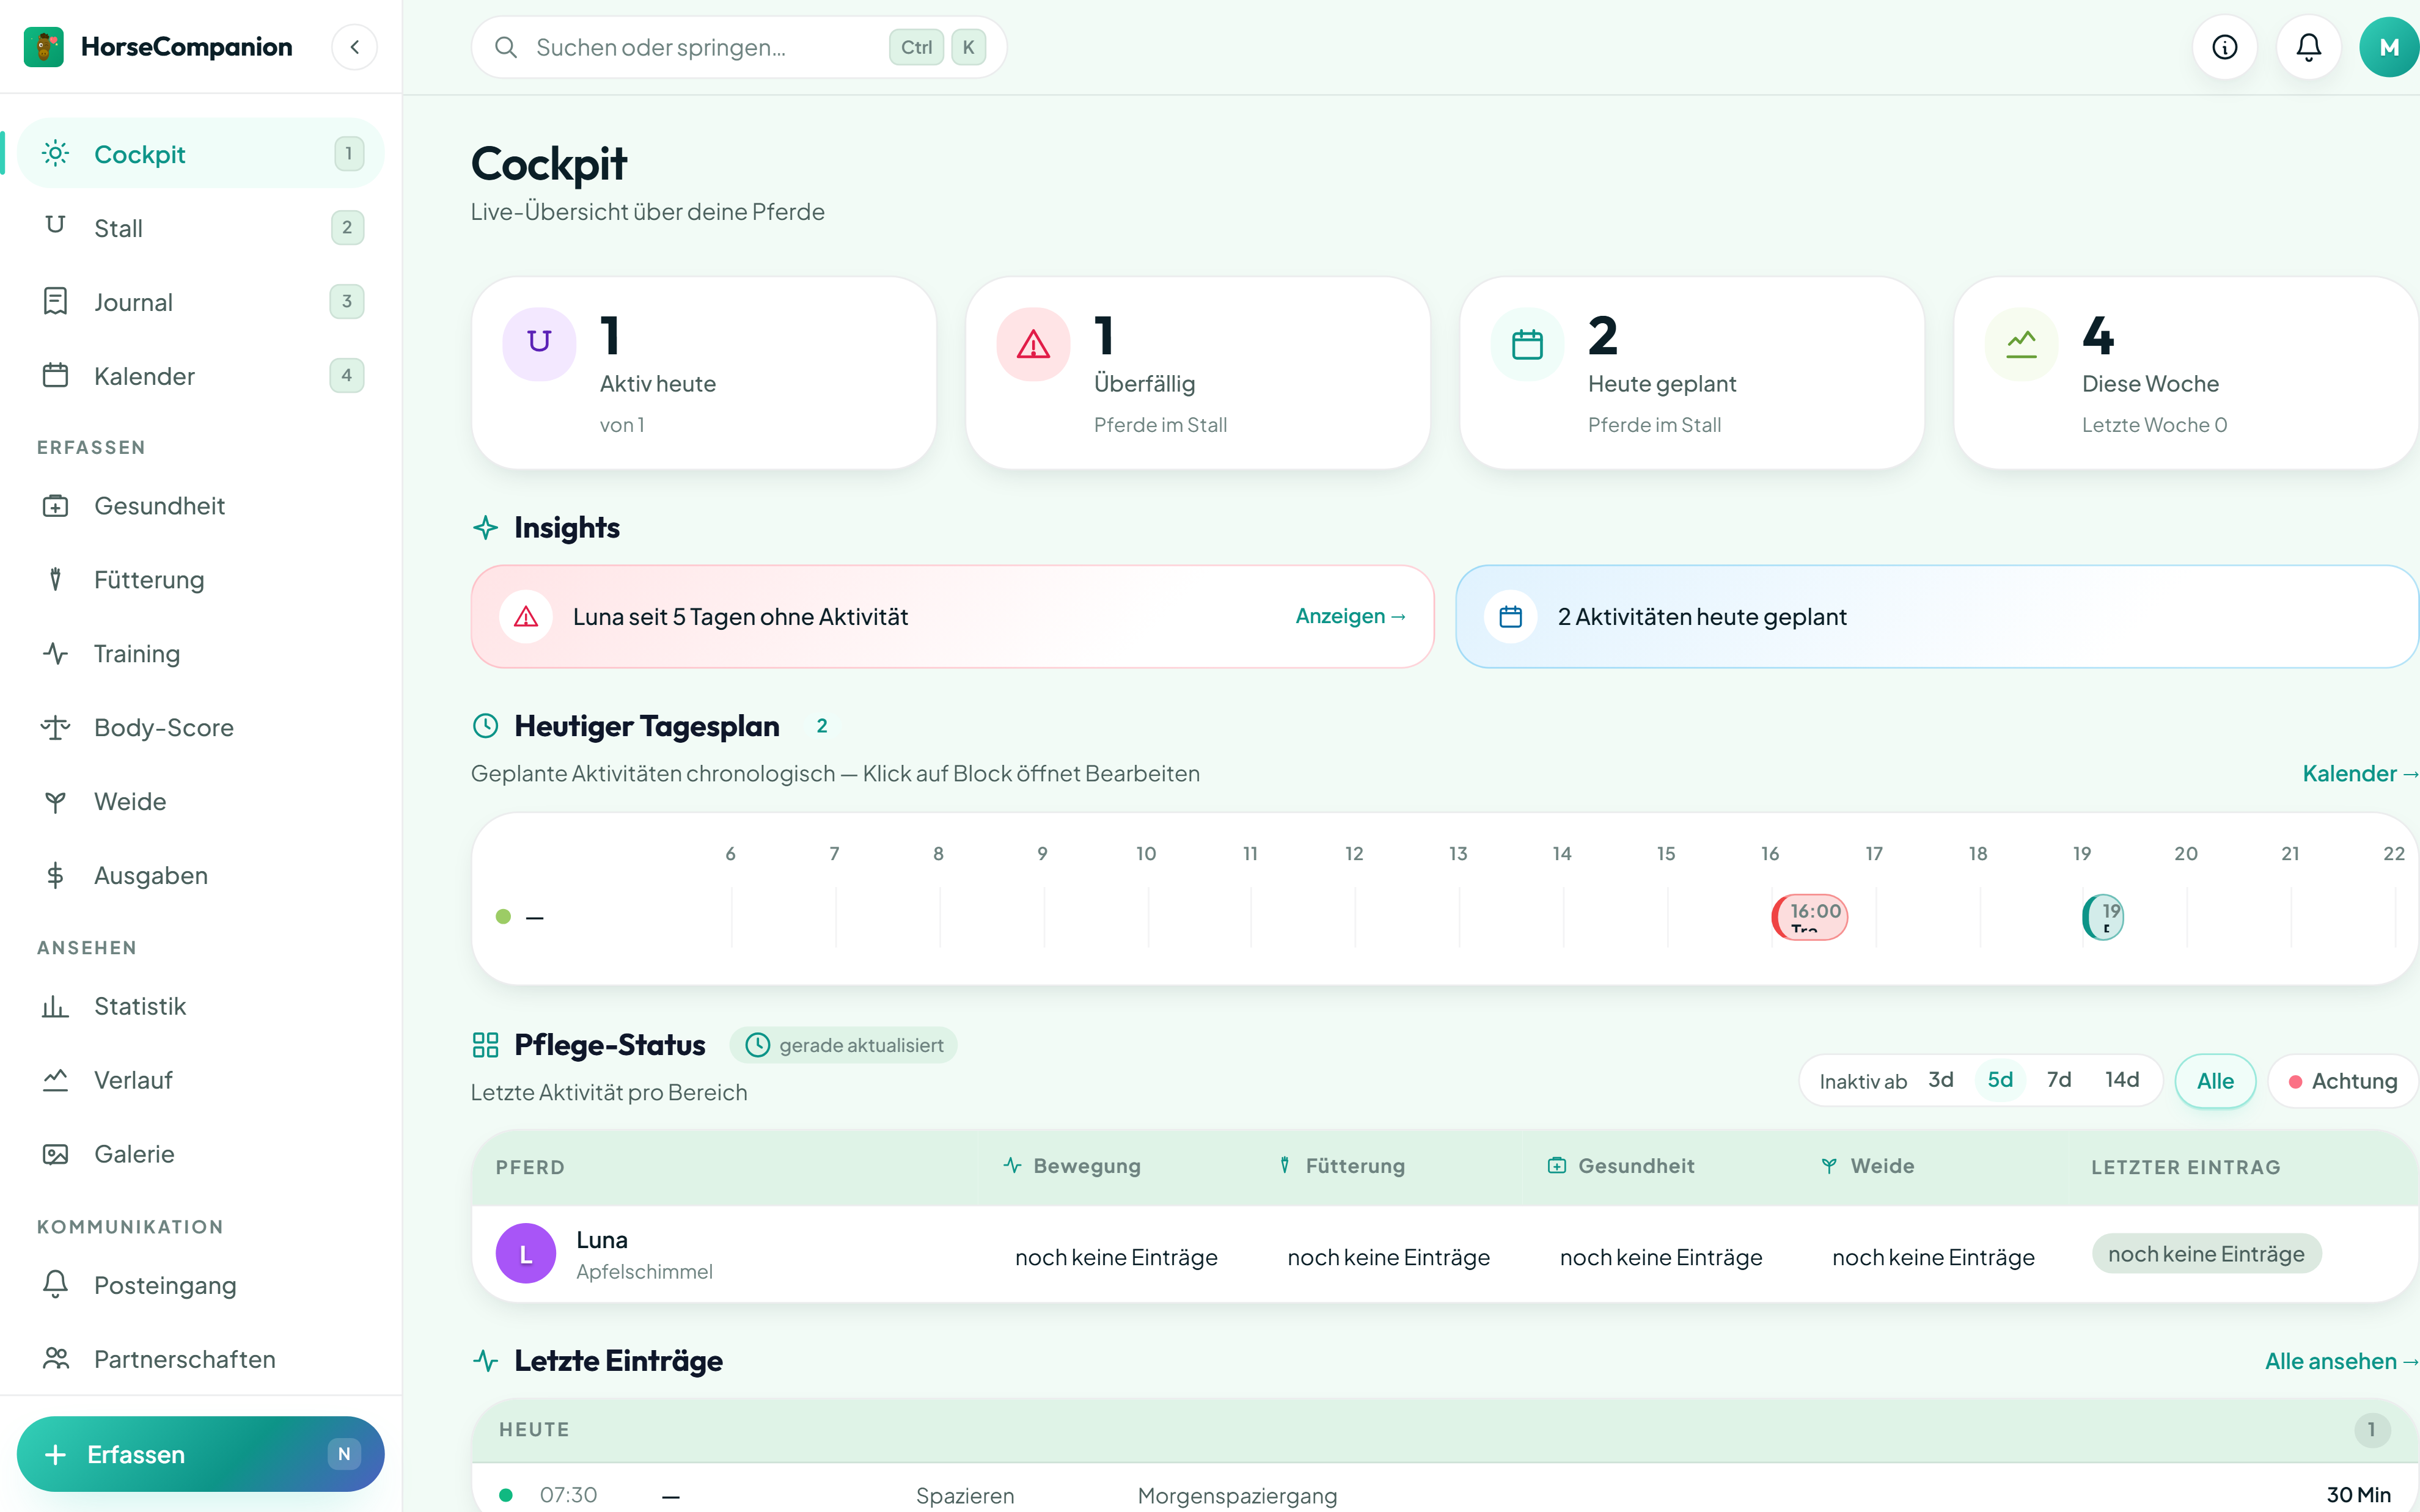Click the 'noch keine Einträge' badge under 'Letzter Eintrag'
The width and height of the screenshot is (2420, 1512).
tap(2207, 1254)
